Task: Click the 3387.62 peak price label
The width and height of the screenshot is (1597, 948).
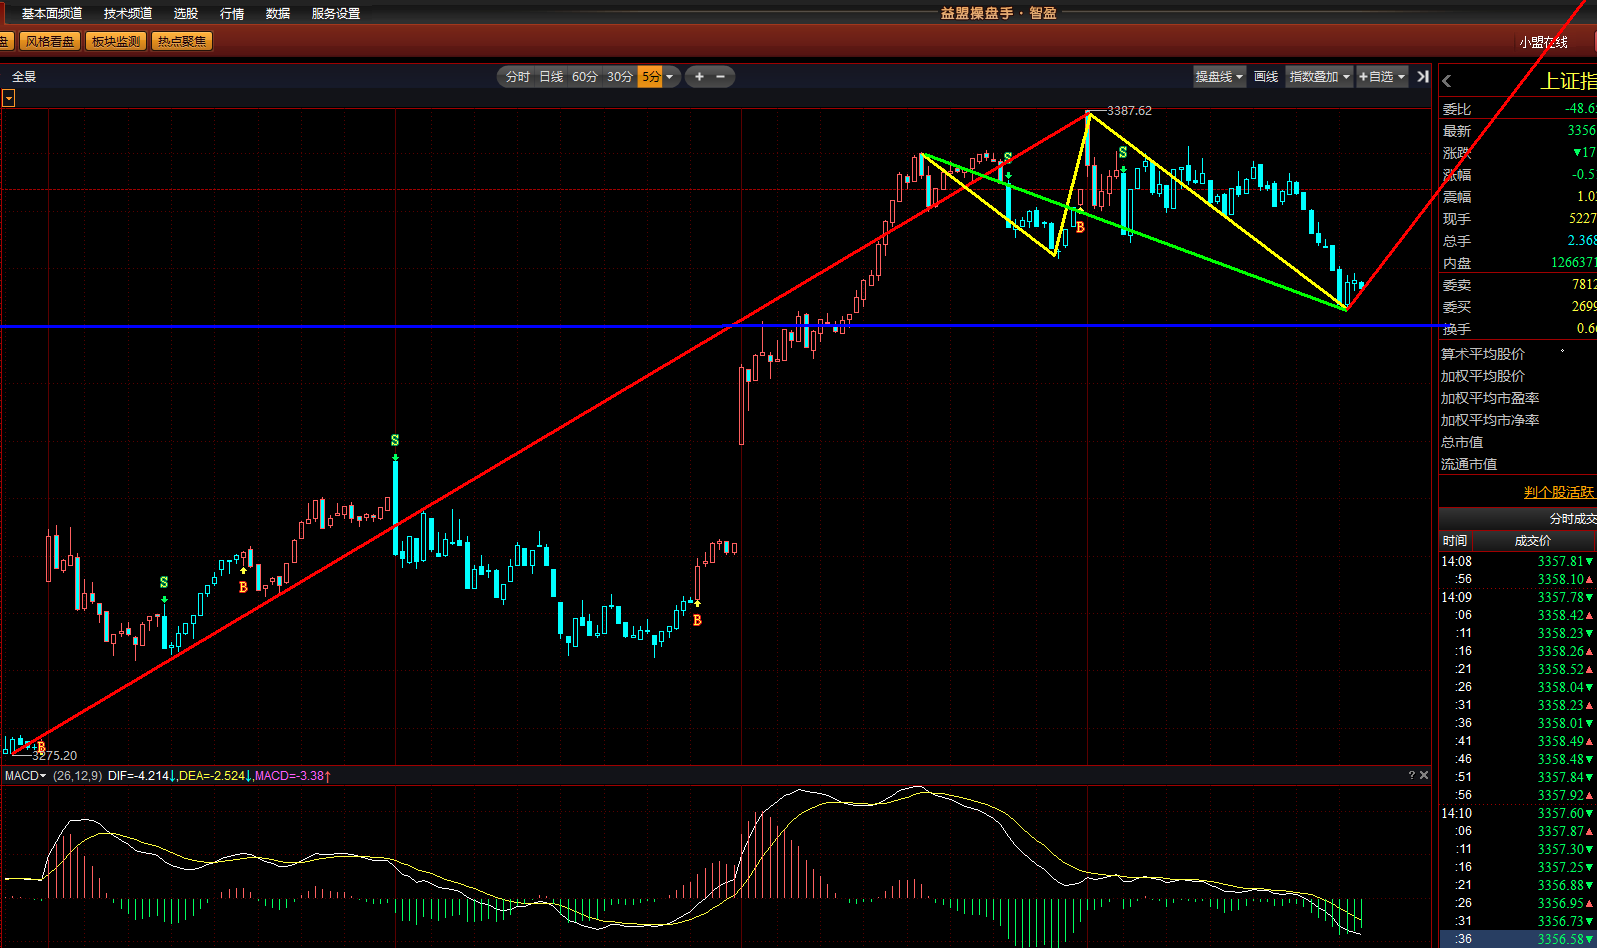Action: (x=1129, y=110)
